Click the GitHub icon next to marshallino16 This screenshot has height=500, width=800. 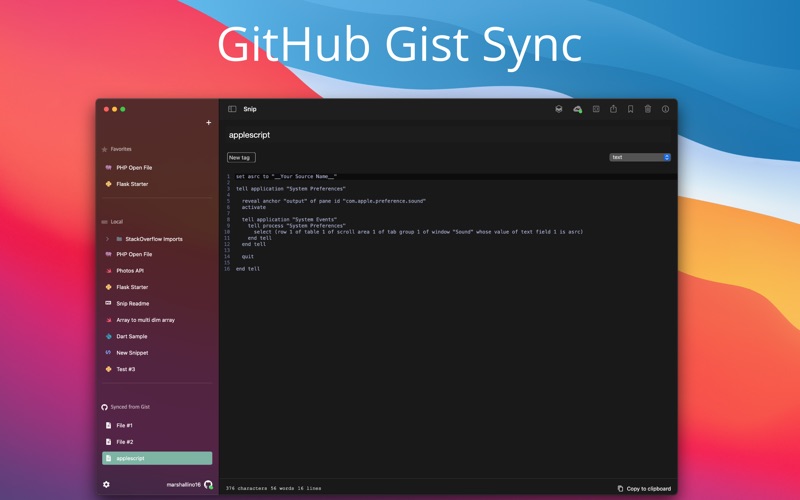pyautogui.click(x=208, y=484)
